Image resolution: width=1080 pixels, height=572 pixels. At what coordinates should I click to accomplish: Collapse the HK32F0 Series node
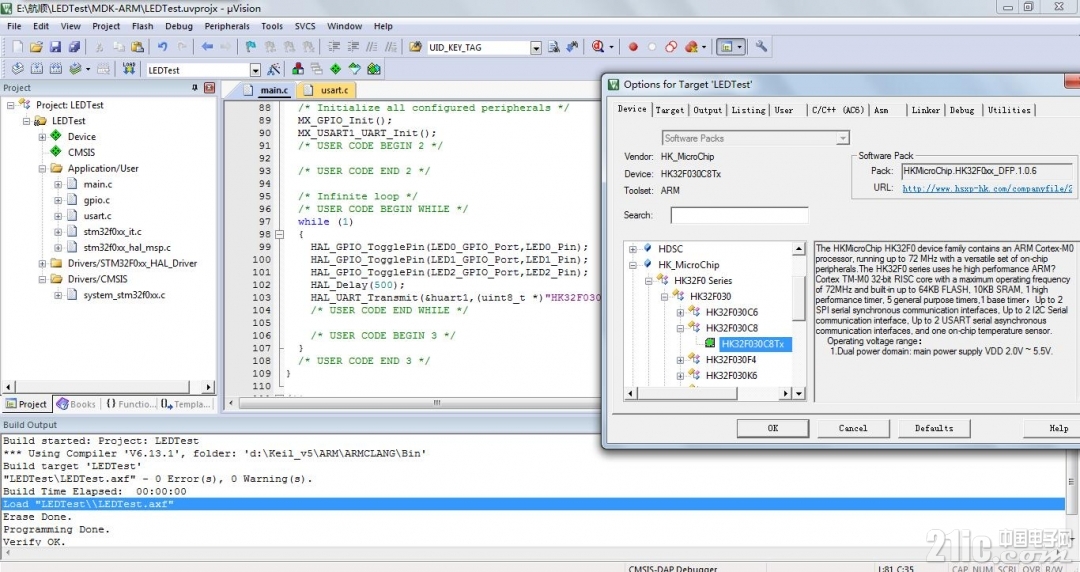point(649,280)
